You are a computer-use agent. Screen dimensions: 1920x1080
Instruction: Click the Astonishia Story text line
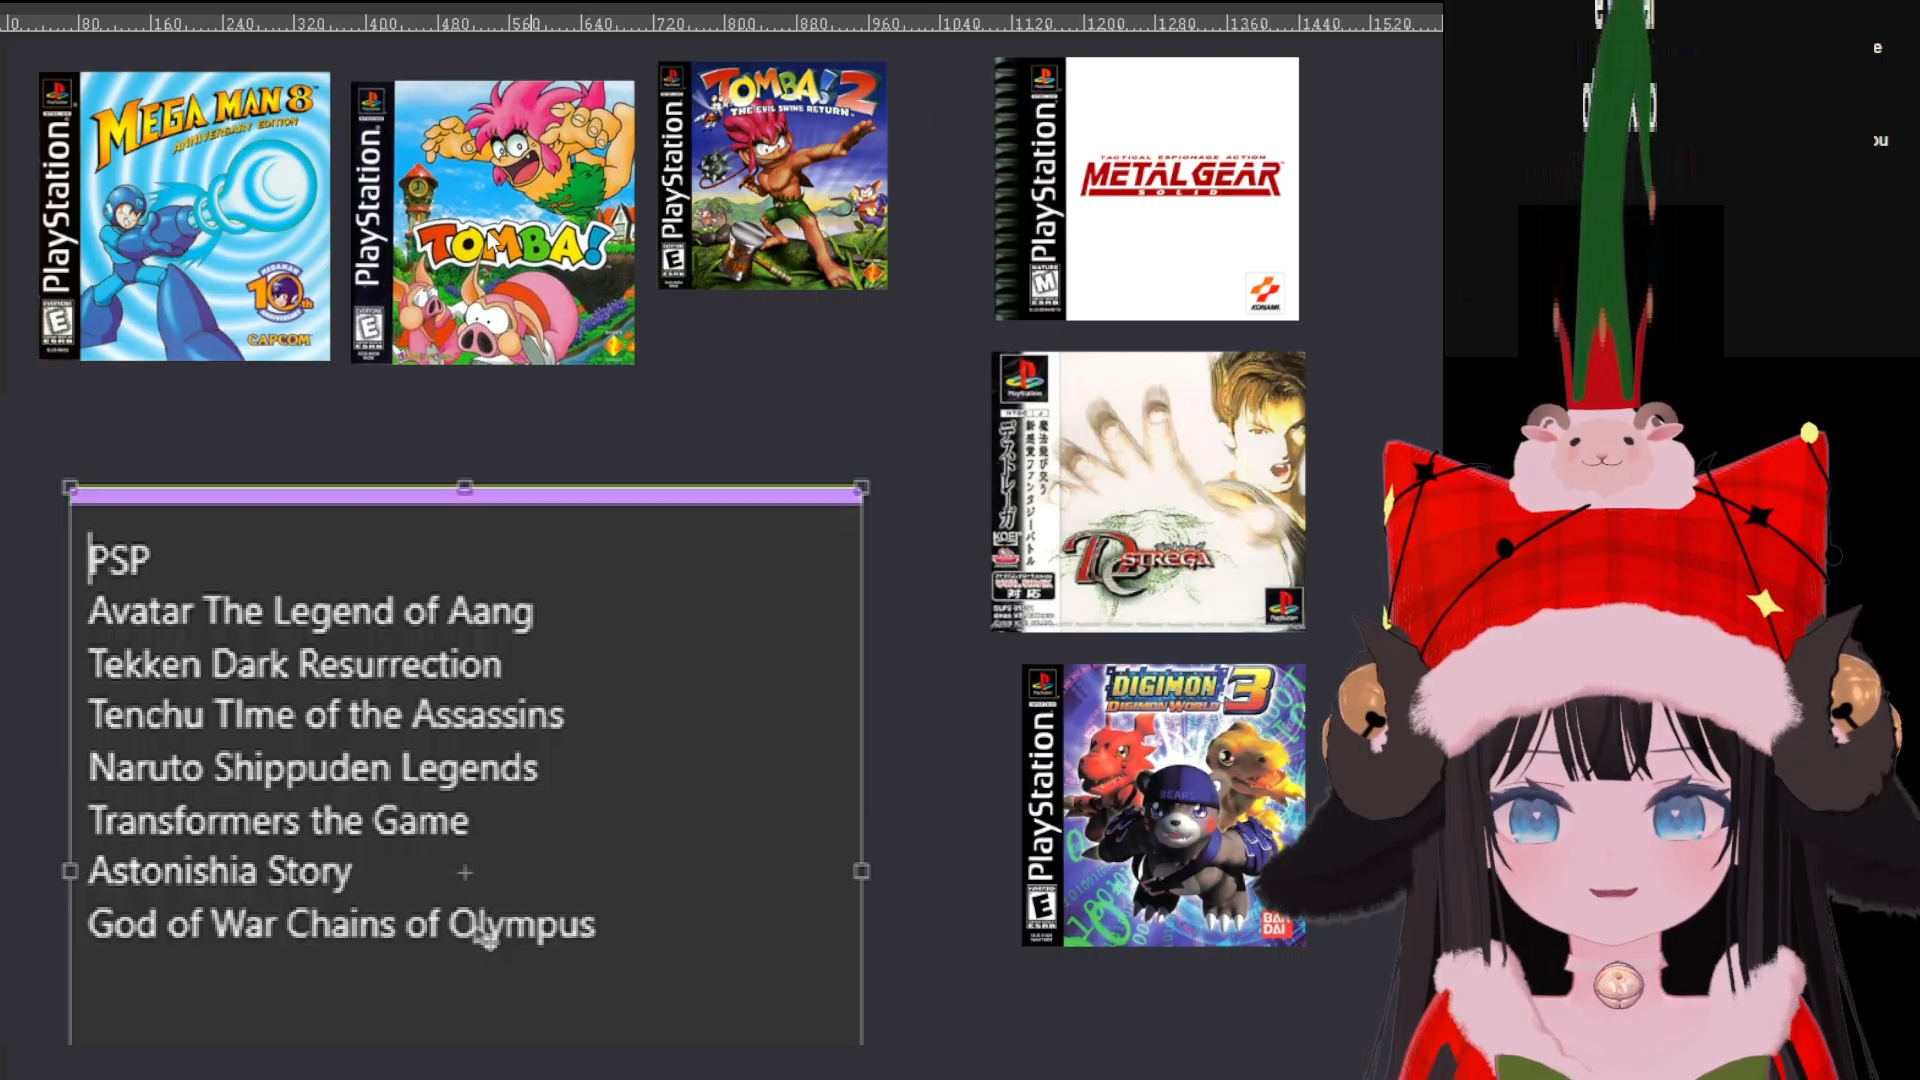[x=220, y=871]
